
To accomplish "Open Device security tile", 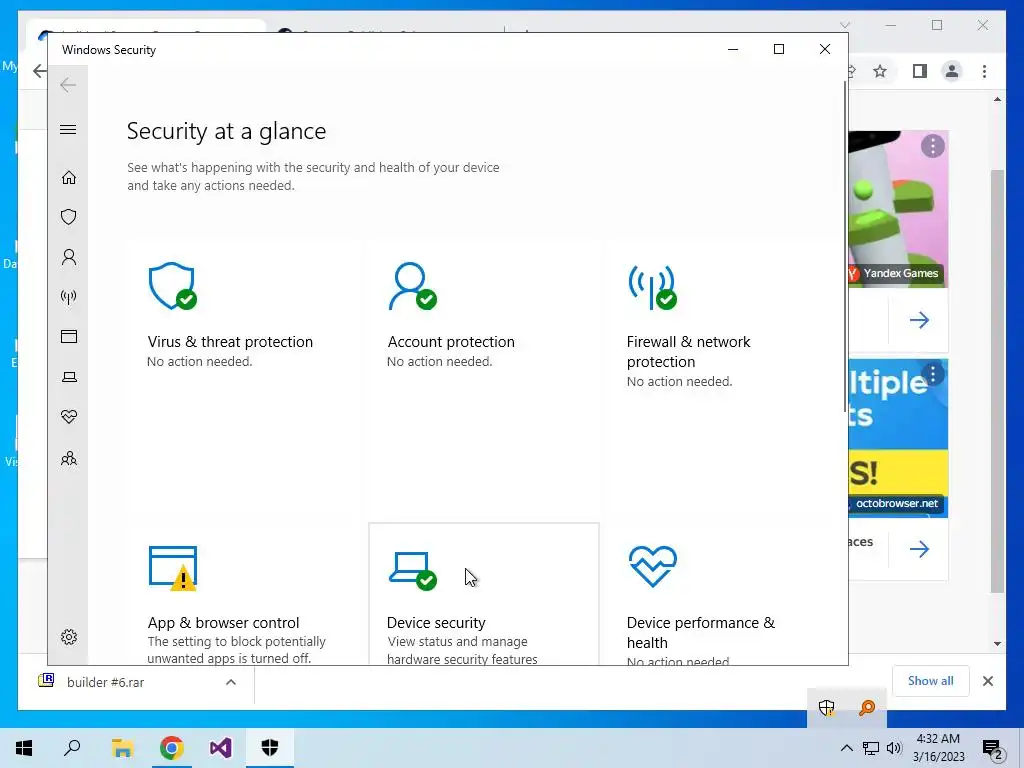I will [x=483, y=594].
